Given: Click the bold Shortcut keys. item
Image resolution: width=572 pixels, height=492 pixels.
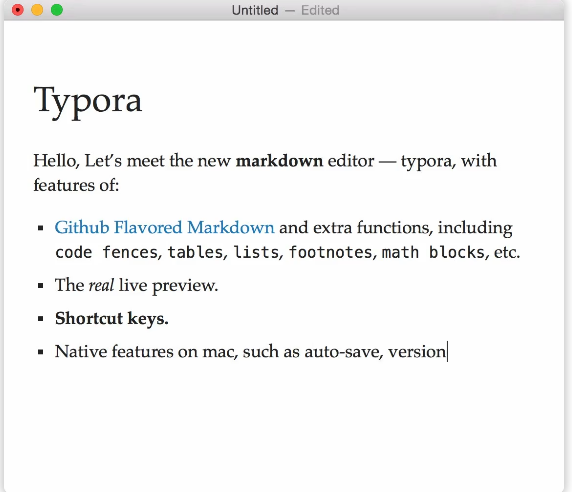Looking at the screenshot, I should pos(112,319).
